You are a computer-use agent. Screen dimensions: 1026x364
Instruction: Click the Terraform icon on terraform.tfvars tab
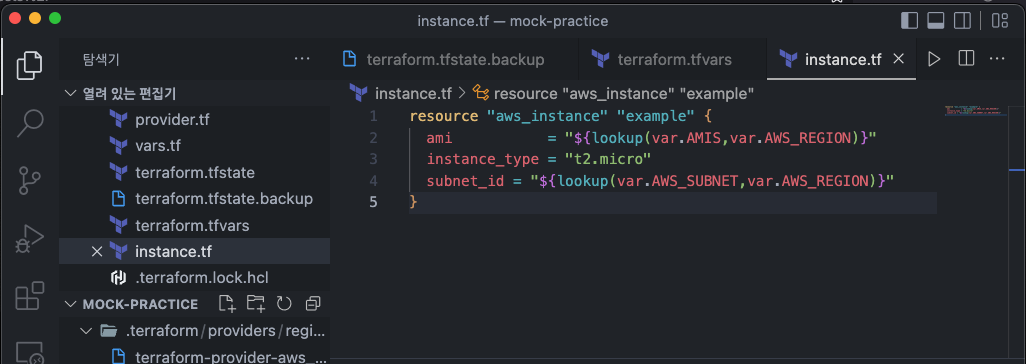click(x=600, y=60)
